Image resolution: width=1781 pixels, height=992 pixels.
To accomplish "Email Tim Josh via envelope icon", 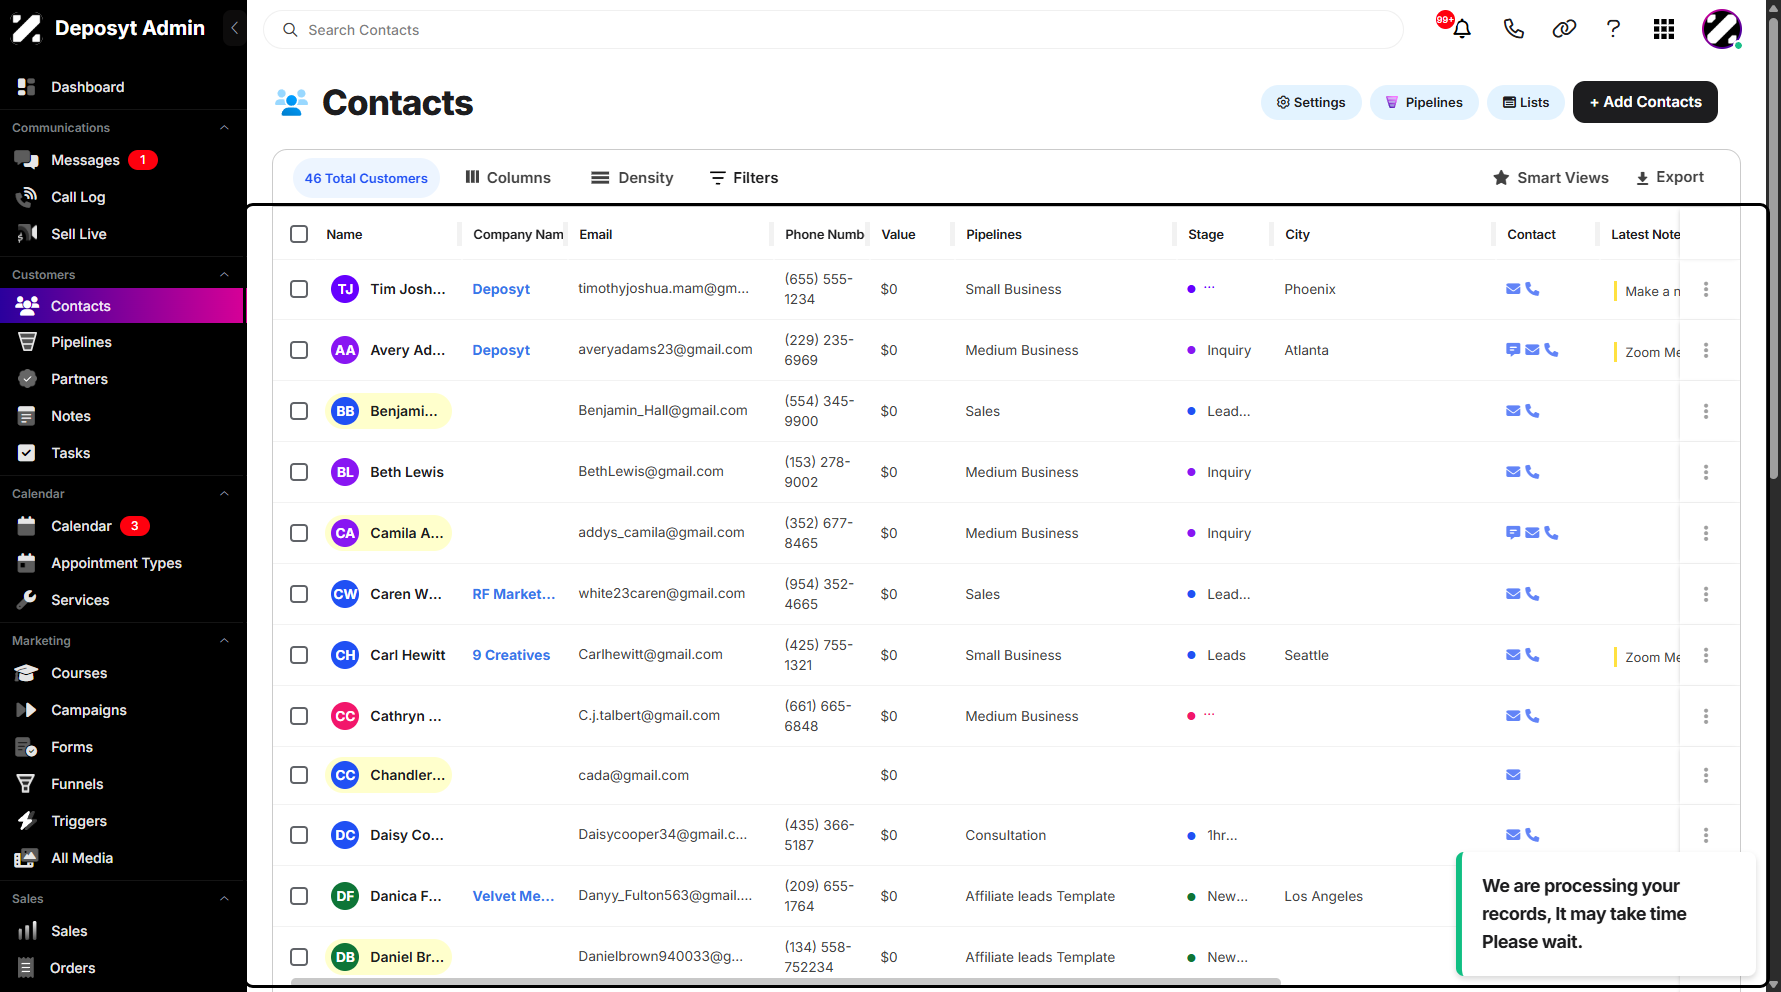I will click(1513, 289).
